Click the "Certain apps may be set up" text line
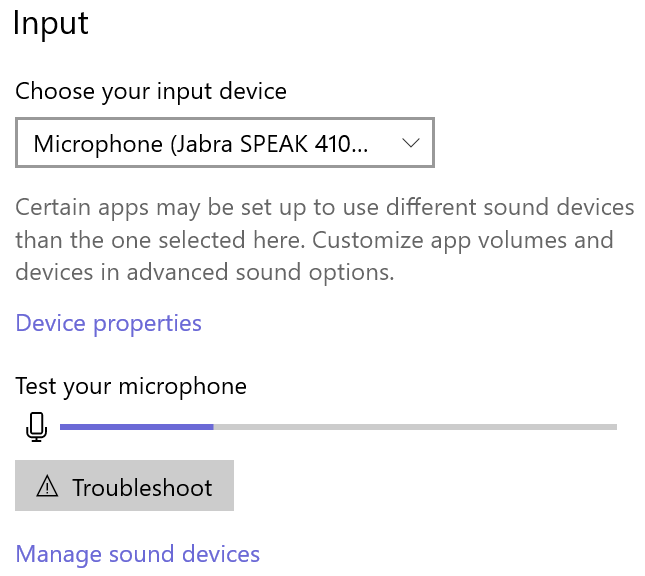 pyautogui.click(x=324, y=208)
